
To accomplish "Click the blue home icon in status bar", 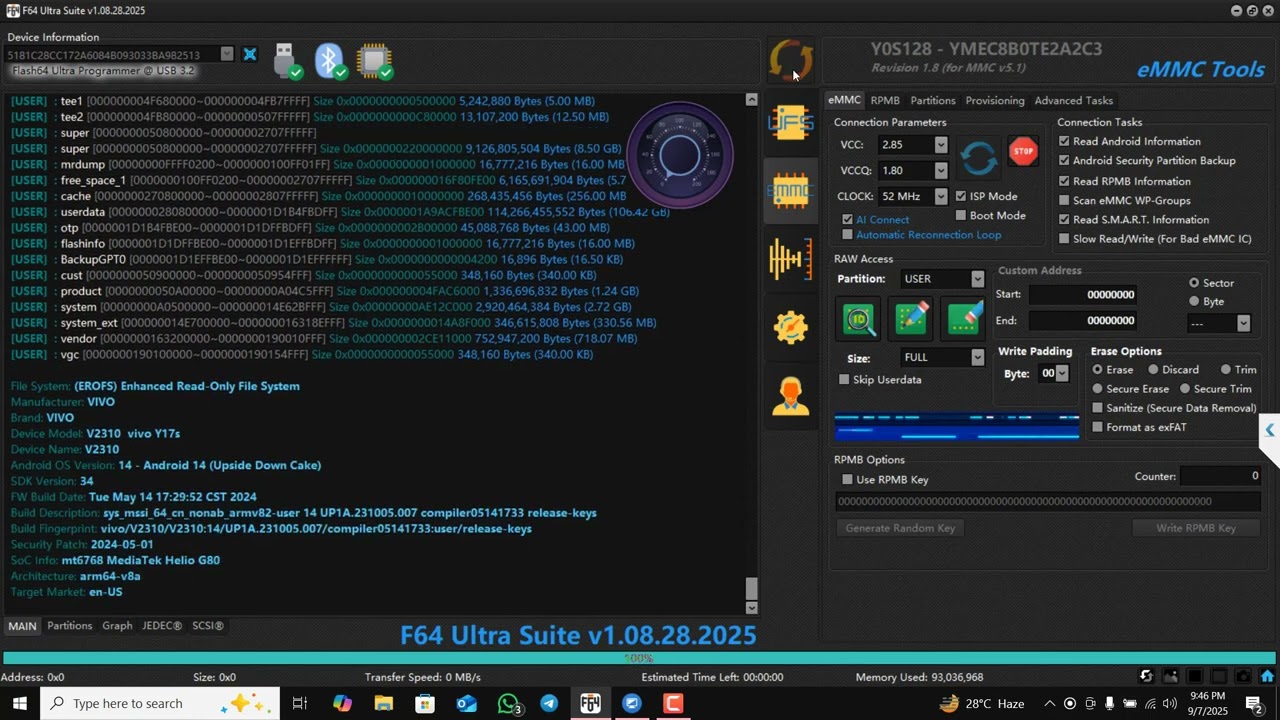I will (x=1266, y=677).
